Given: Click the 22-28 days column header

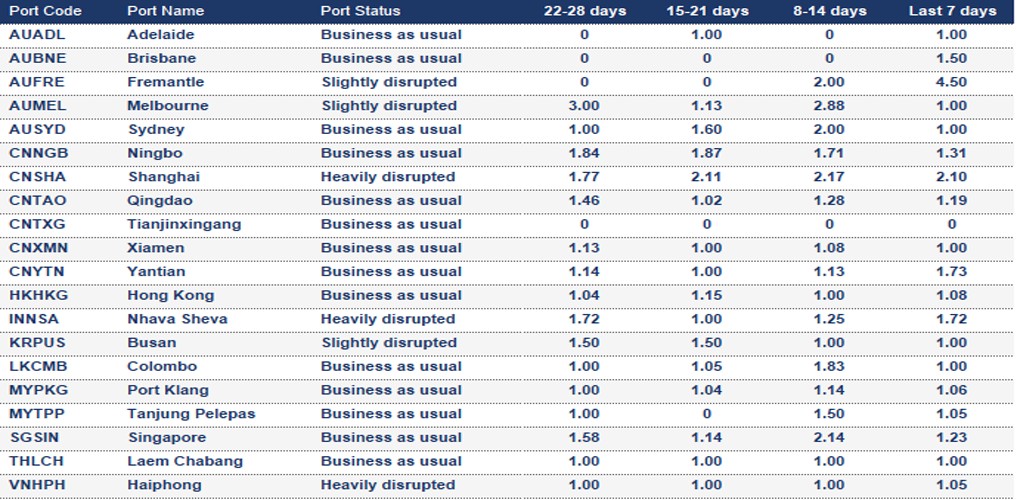Looking at the screenshot, I should [585, 11].
